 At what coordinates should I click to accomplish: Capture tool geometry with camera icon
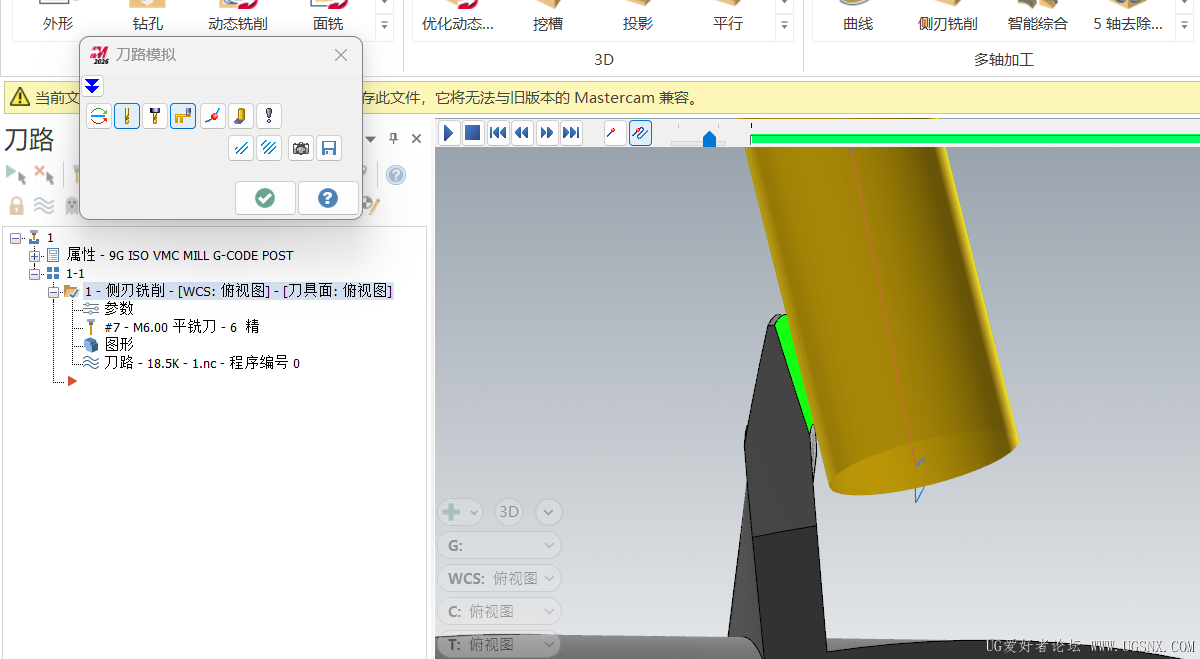tap(301, 149)
